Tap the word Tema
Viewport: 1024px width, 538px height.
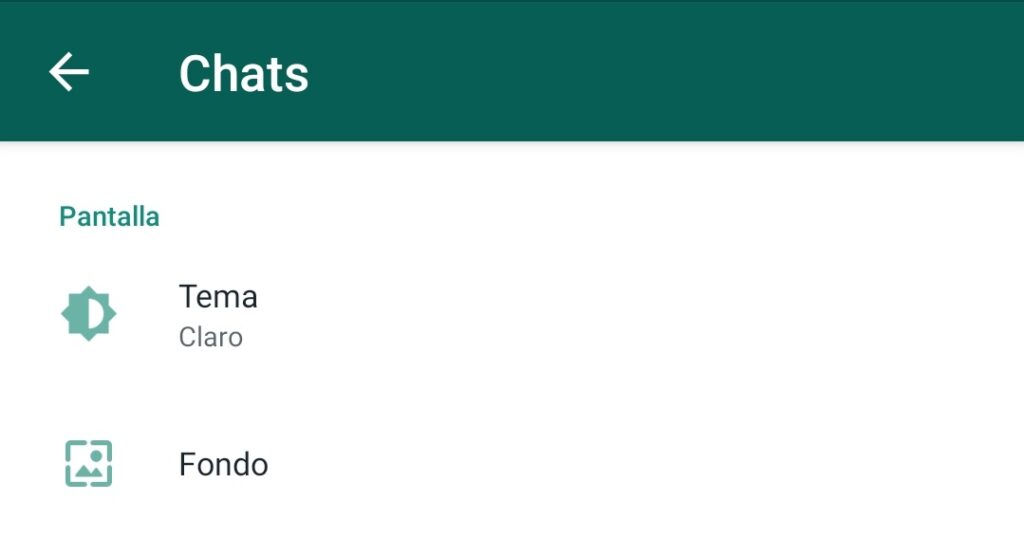(218, 297)
